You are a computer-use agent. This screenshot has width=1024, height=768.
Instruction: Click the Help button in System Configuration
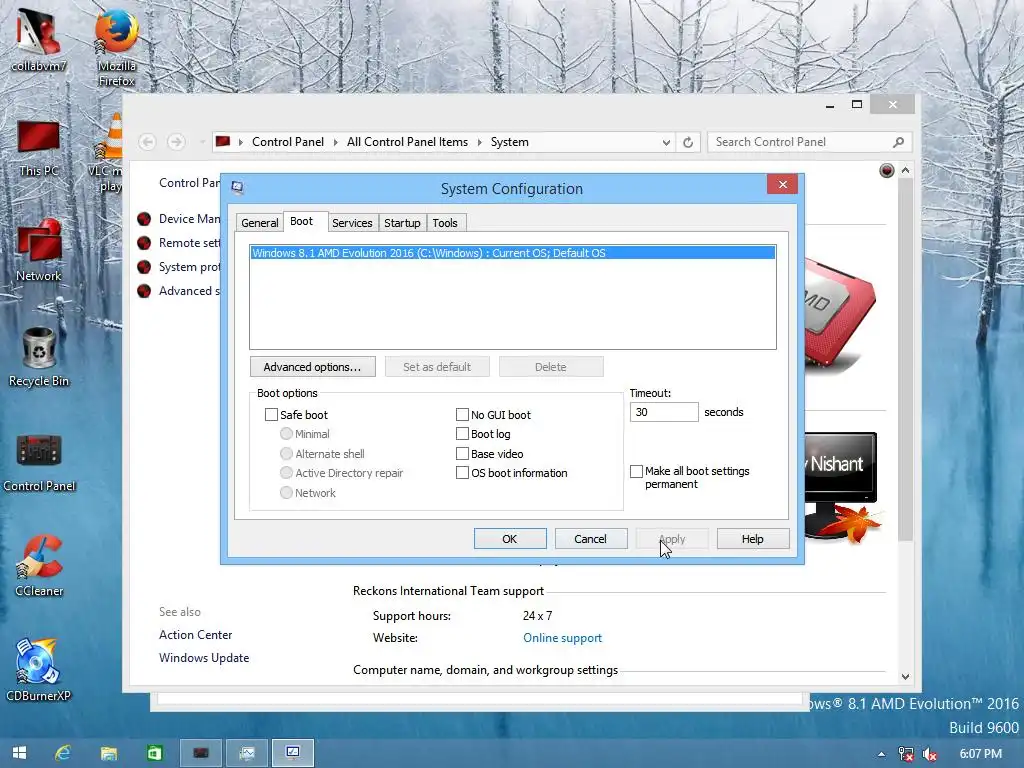752,539
